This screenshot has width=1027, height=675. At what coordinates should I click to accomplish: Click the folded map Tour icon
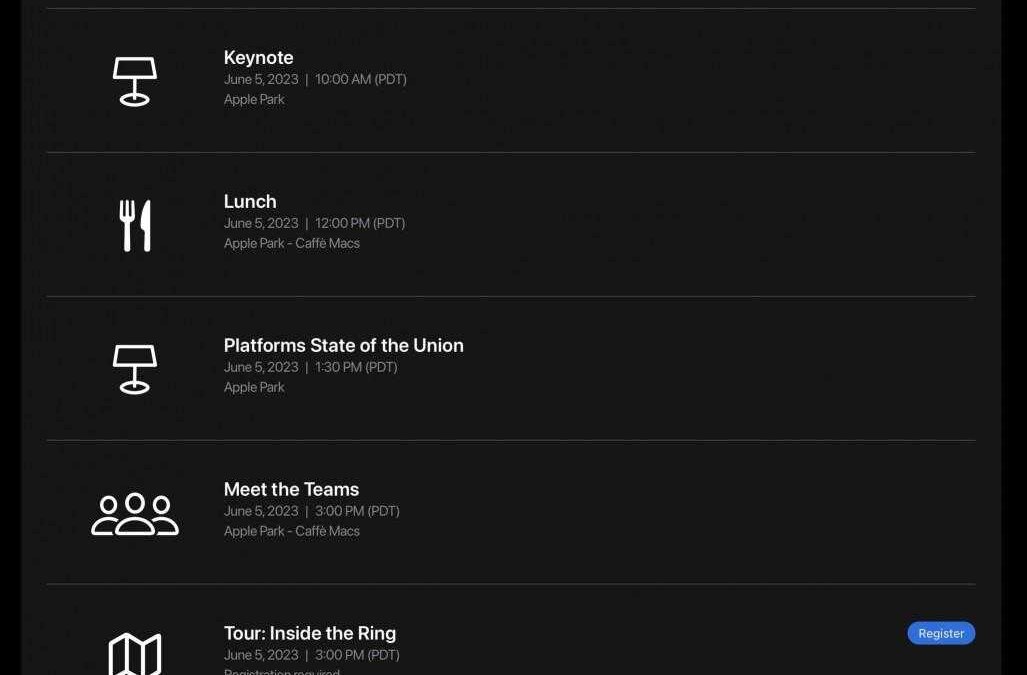135,654
